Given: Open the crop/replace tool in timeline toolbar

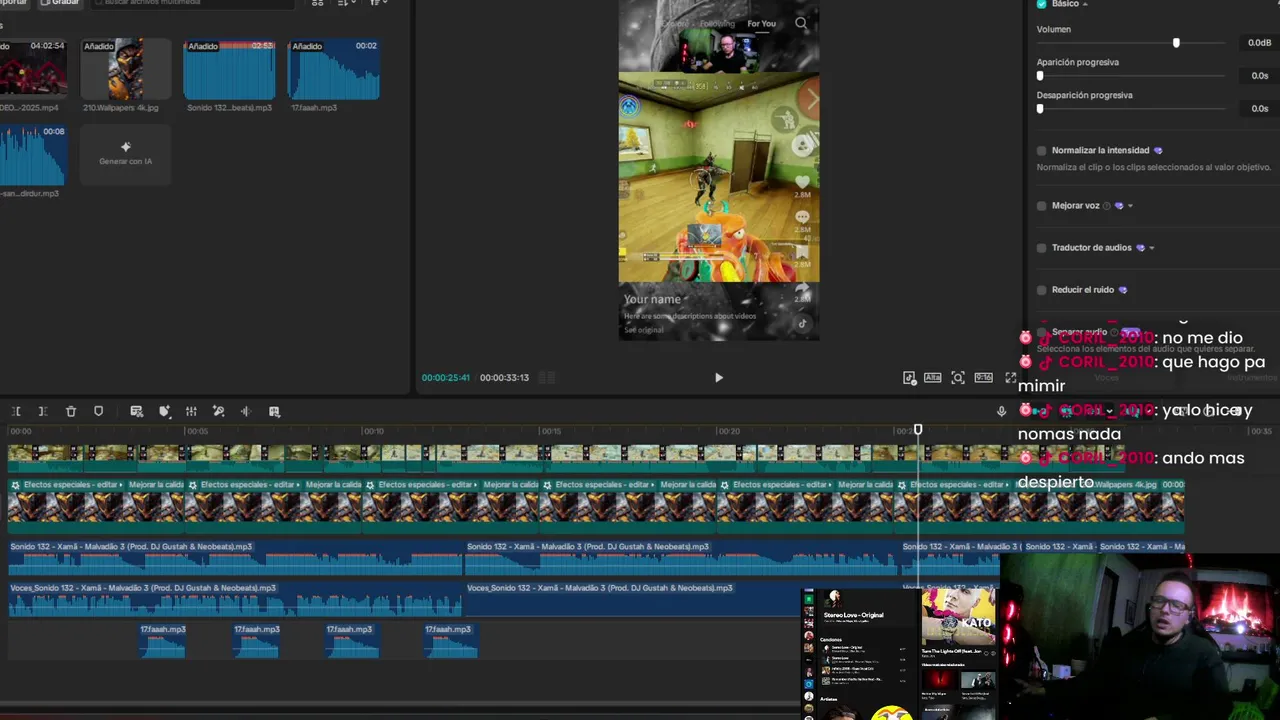Looking at the screenshot, I should (274, 411).
